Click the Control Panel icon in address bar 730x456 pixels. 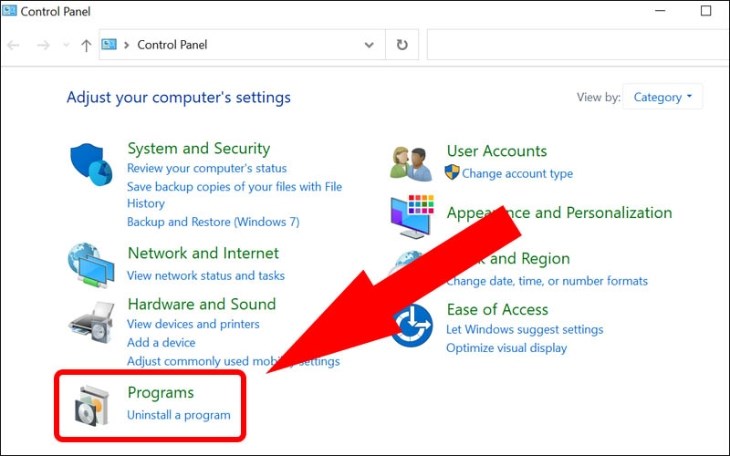[x=109, y=44]
